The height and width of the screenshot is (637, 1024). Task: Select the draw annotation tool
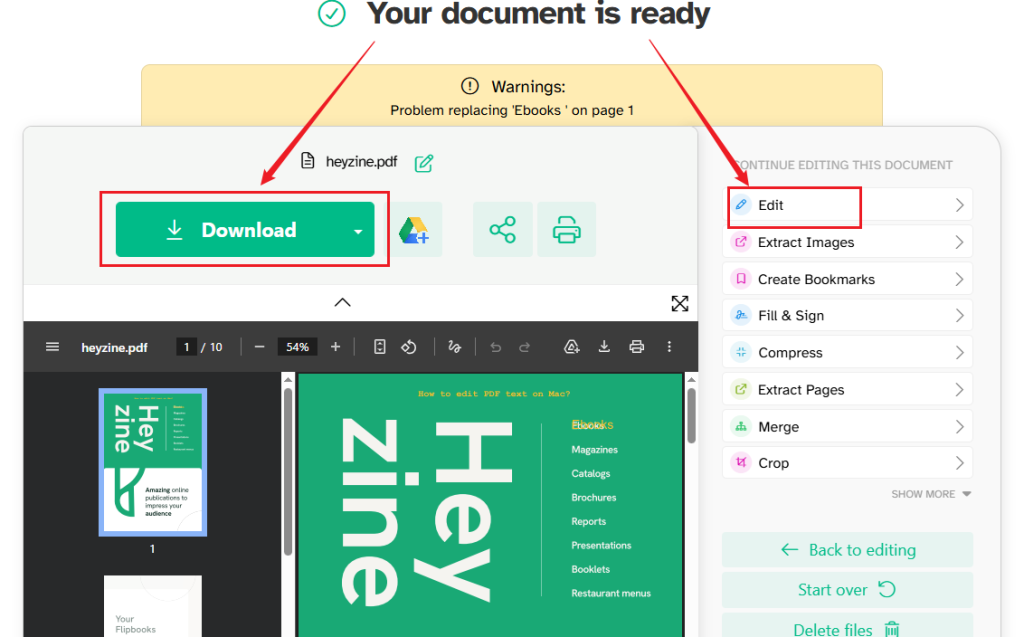coord(455,347)
